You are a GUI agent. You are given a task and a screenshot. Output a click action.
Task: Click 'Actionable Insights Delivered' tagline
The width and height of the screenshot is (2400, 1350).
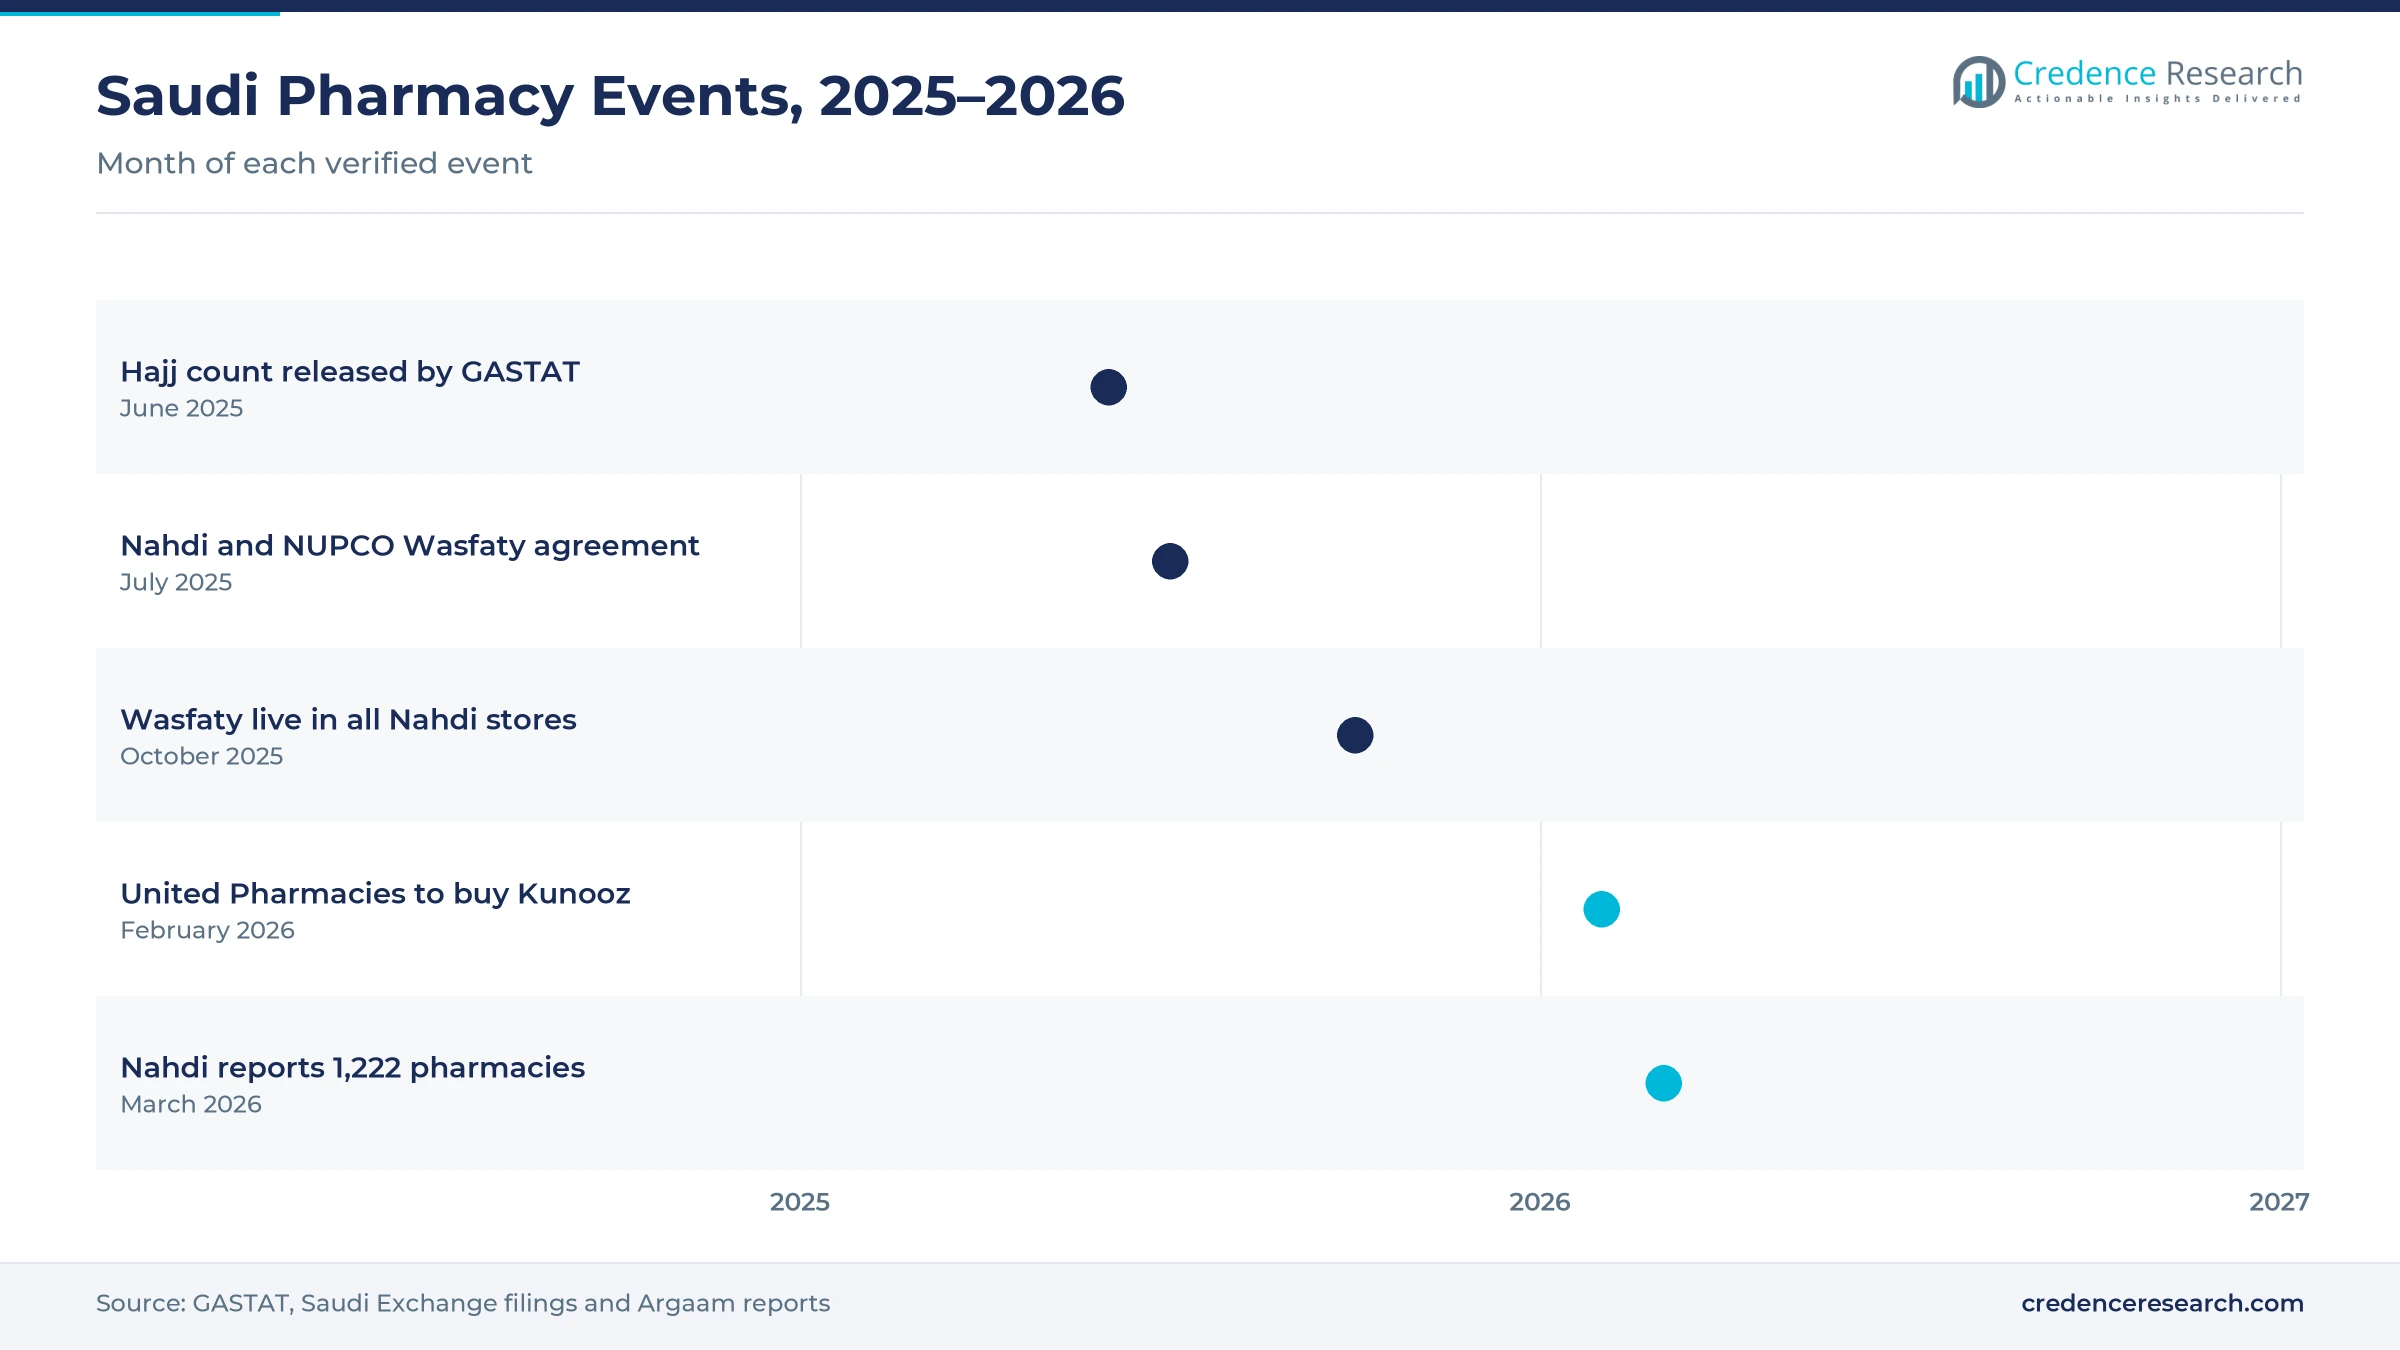[x=2158, y=99]
